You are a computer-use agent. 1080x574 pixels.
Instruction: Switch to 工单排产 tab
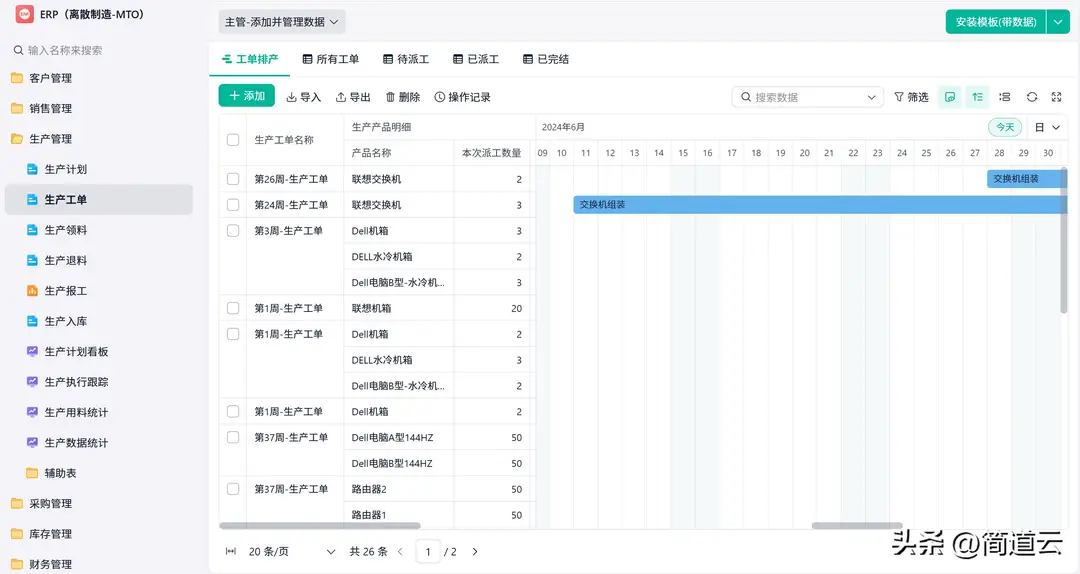coord(250,59)
